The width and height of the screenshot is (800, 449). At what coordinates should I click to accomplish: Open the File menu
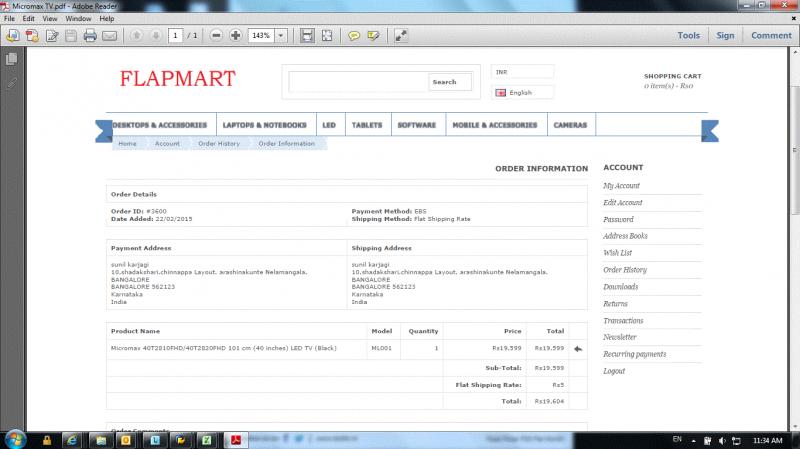(x=9, y=18)
